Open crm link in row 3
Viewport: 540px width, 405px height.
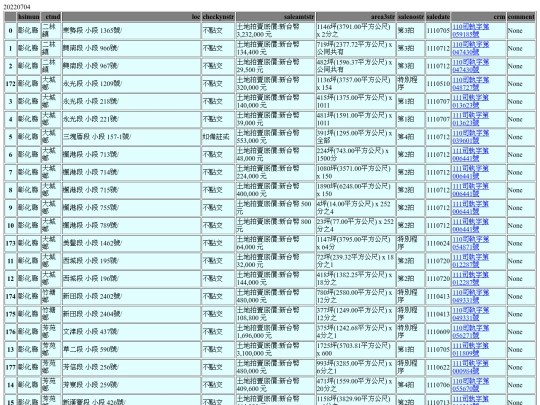click(x=470, y=102)
